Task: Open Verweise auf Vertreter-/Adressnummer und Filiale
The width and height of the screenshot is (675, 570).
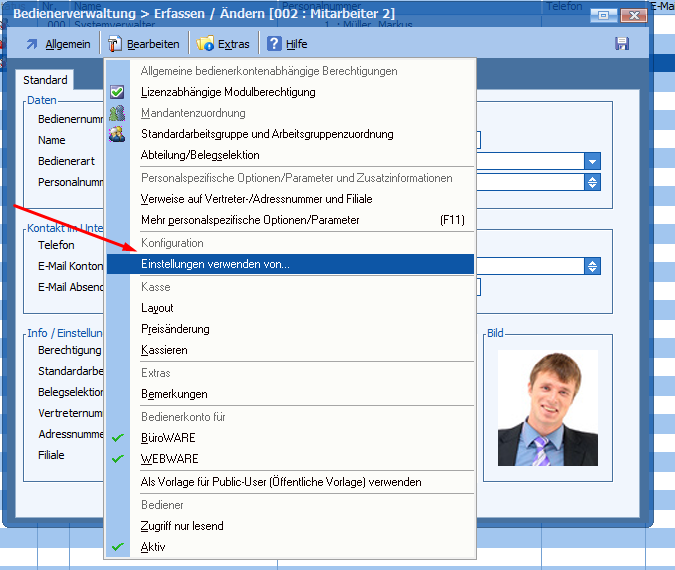Action: click(257, 199)
